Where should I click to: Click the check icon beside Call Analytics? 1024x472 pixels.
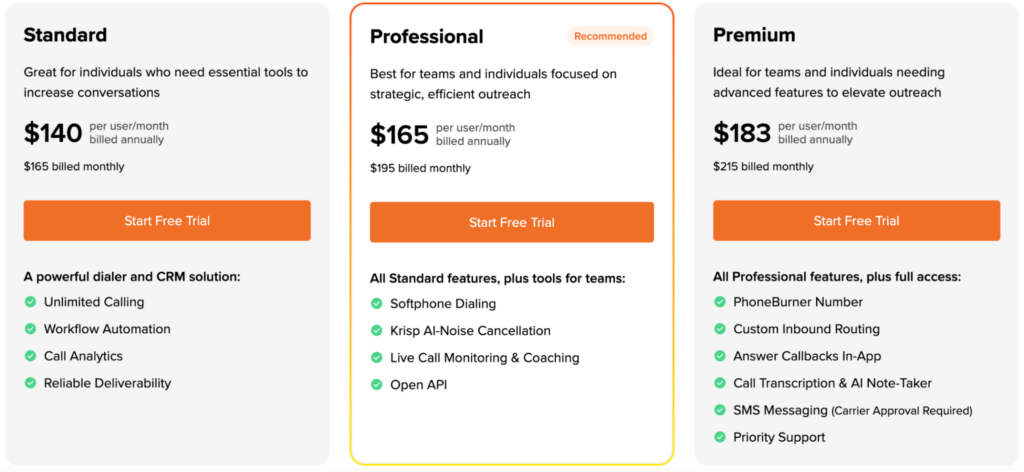click(x=30, y=356)
